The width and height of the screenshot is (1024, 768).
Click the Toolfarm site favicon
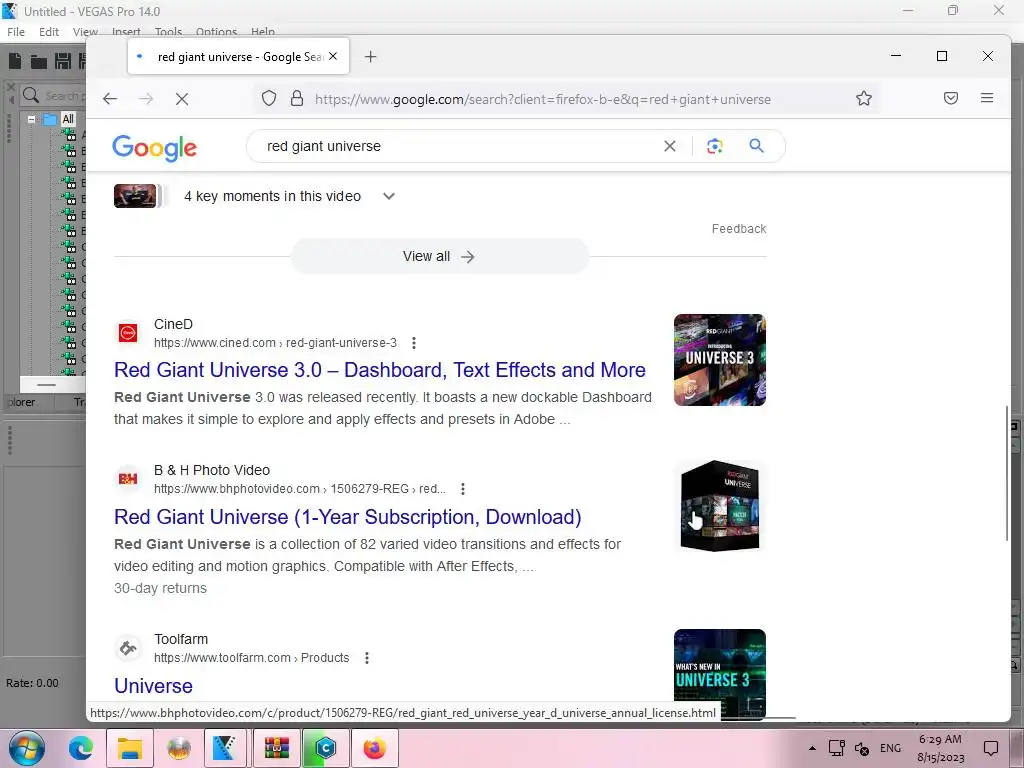pos(128,648)
